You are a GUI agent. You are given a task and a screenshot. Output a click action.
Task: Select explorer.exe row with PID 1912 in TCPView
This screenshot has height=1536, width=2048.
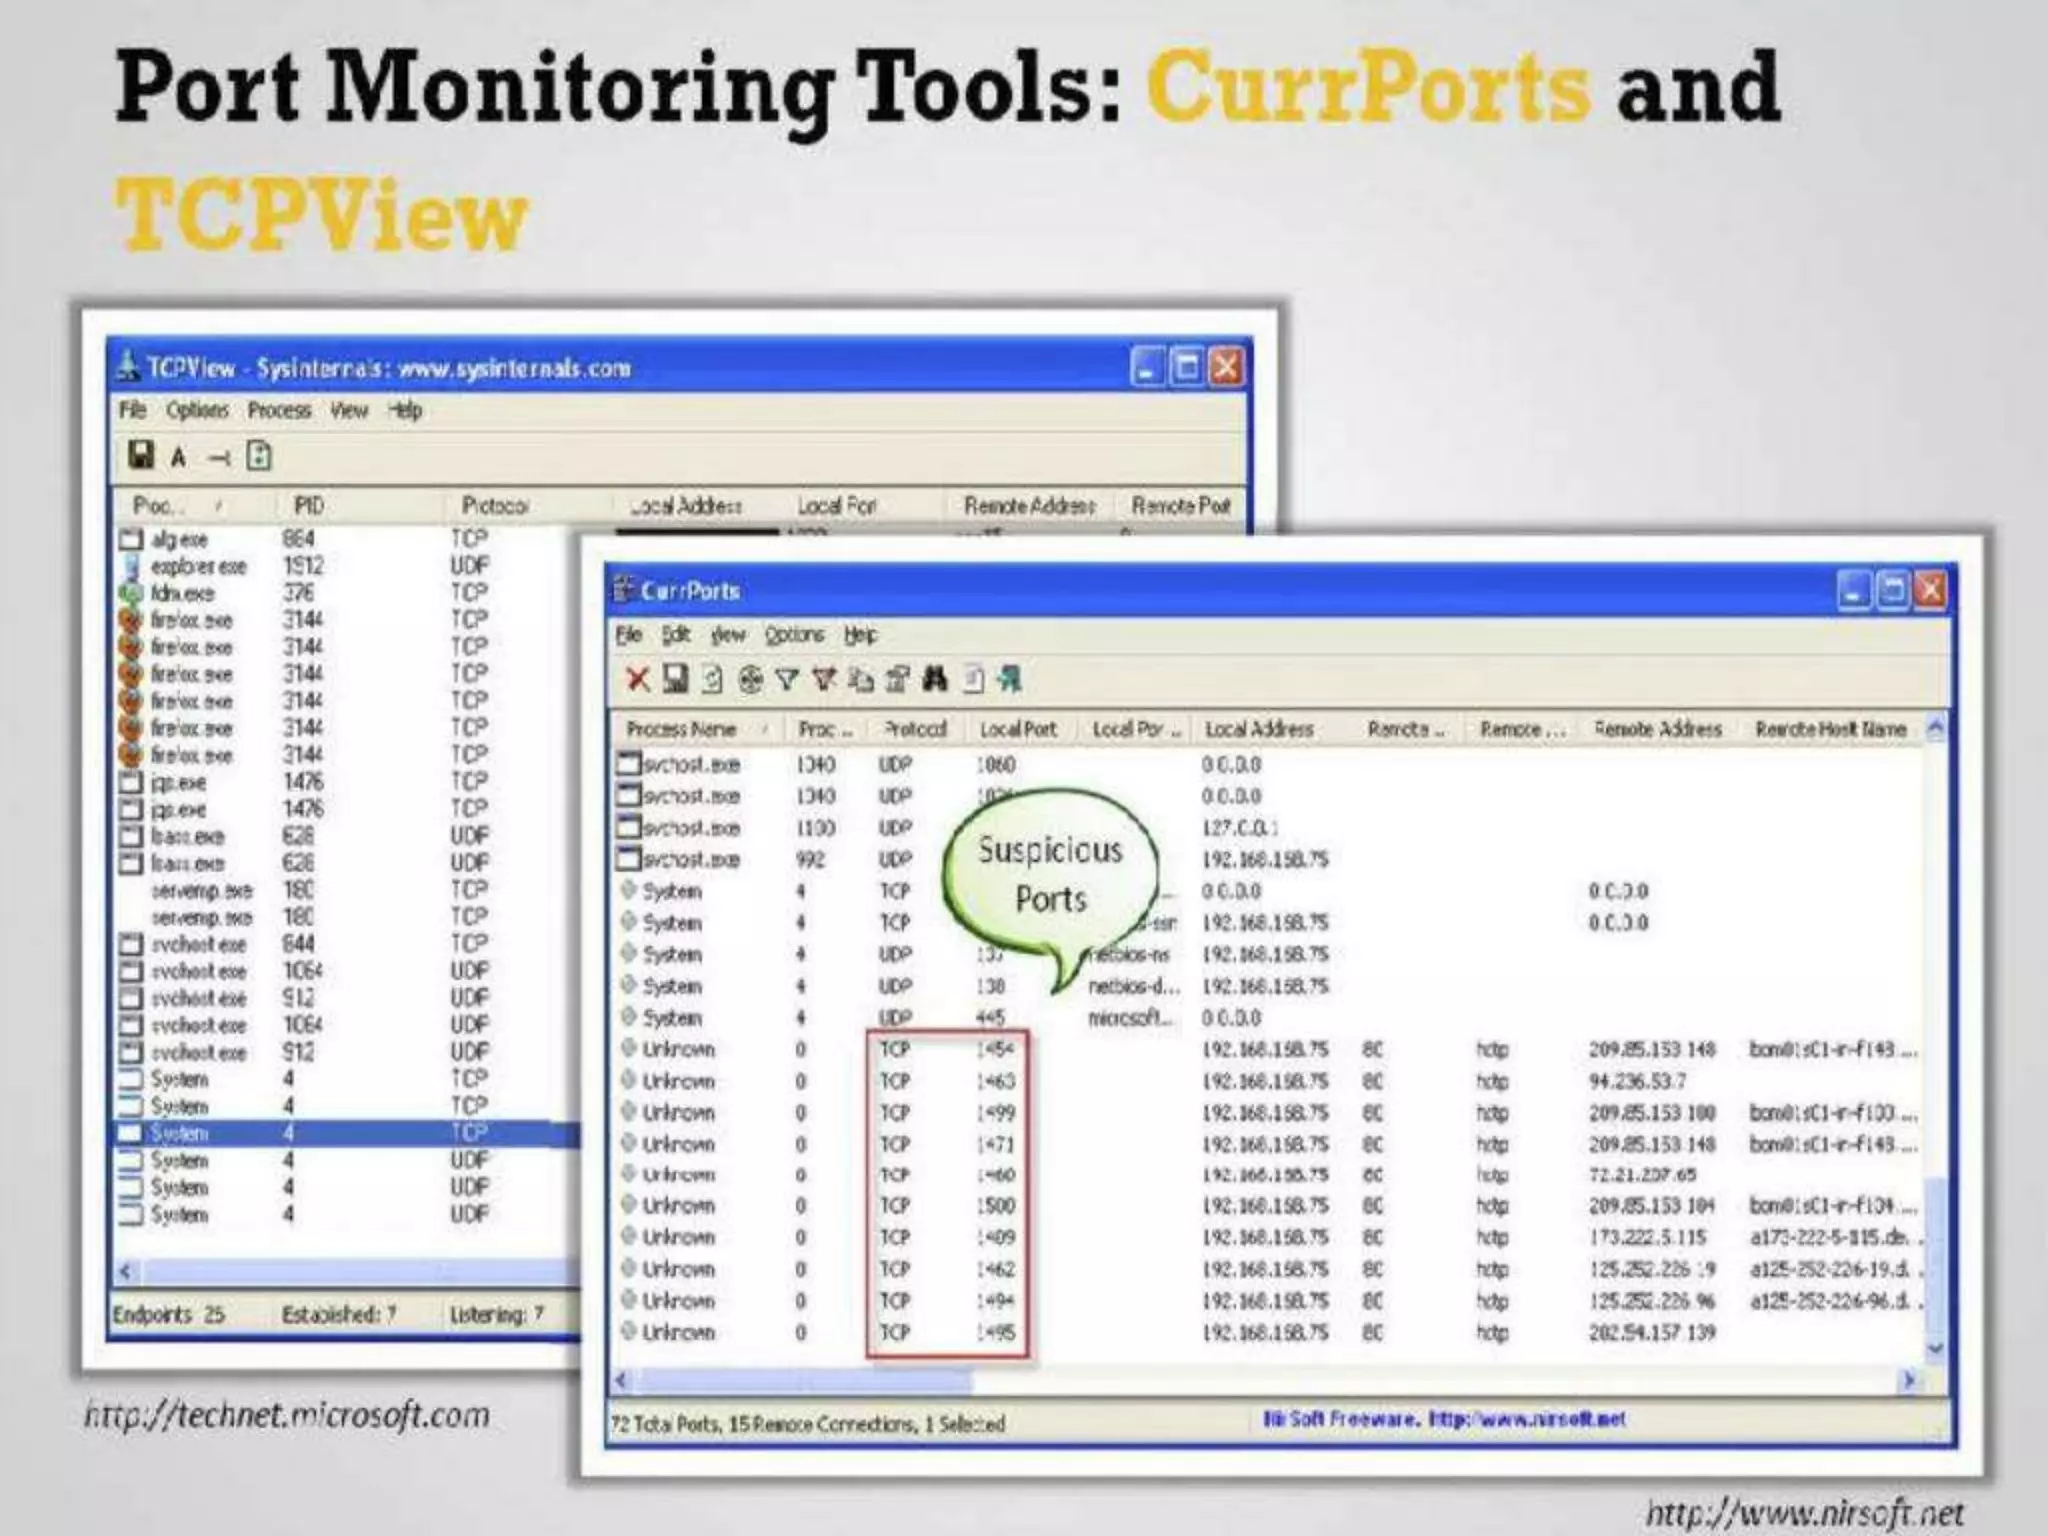click(x=346, y=566)
